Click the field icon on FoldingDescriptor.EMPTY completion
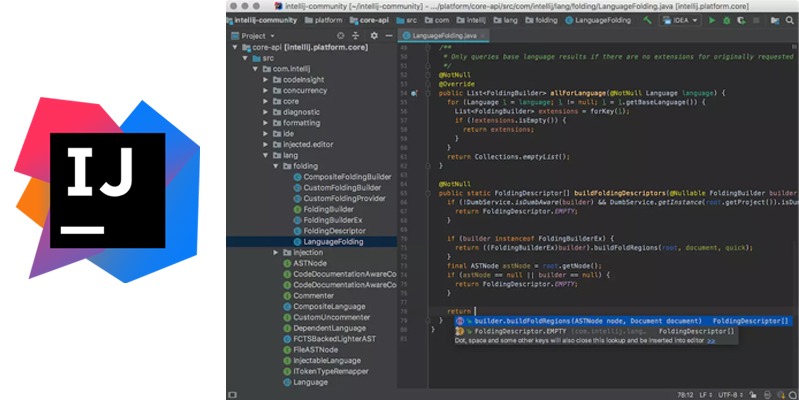 point(460,331)
